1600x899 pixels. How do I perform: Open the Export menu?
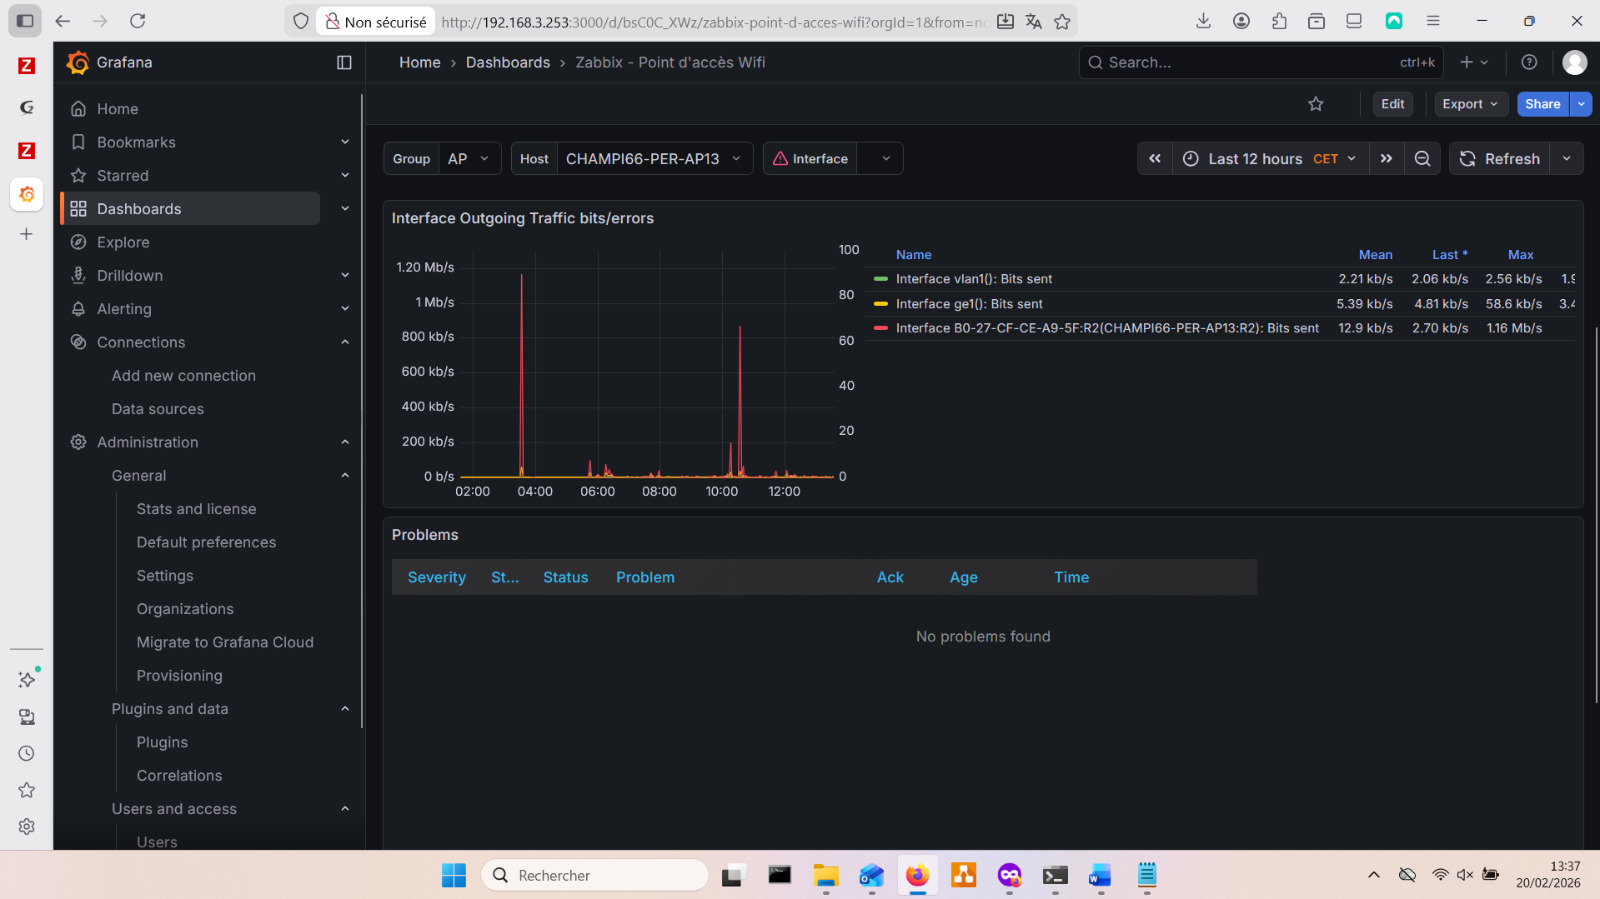coord(1470,104)
